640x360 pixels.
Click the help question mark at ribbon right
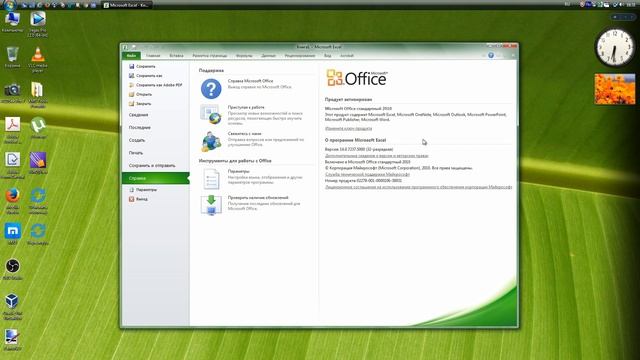pyautogui.click(x=491, y=55)
